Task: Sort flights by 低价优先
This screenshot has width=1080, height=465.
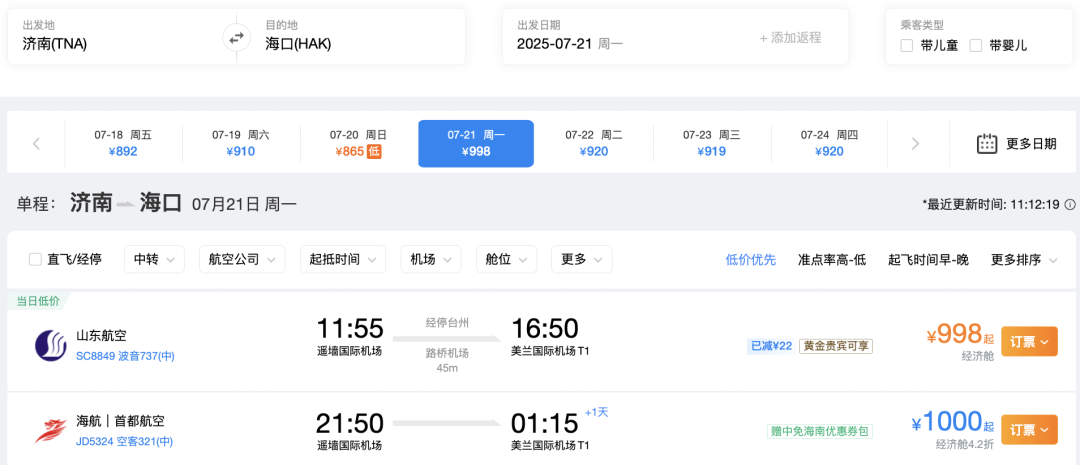Action: 751,260
